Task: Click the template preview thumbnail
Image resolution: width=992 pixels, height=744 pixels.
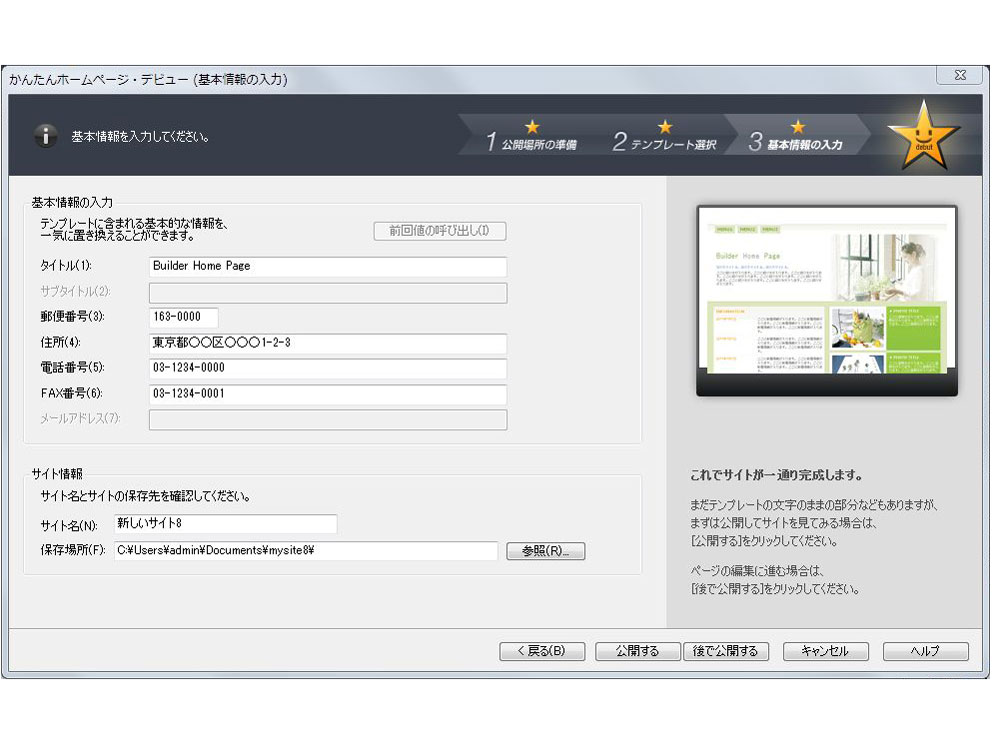Action: tap(826, 300)
